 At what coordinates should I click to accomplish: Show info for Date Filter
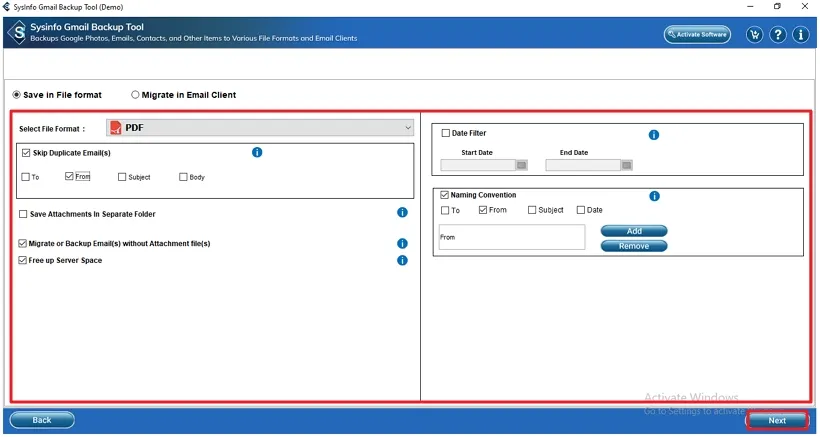654,135
